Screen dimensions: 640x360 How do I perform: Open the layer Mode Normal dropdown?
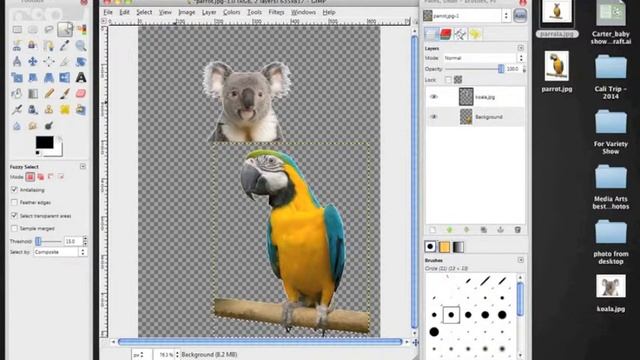pos(483,58)
